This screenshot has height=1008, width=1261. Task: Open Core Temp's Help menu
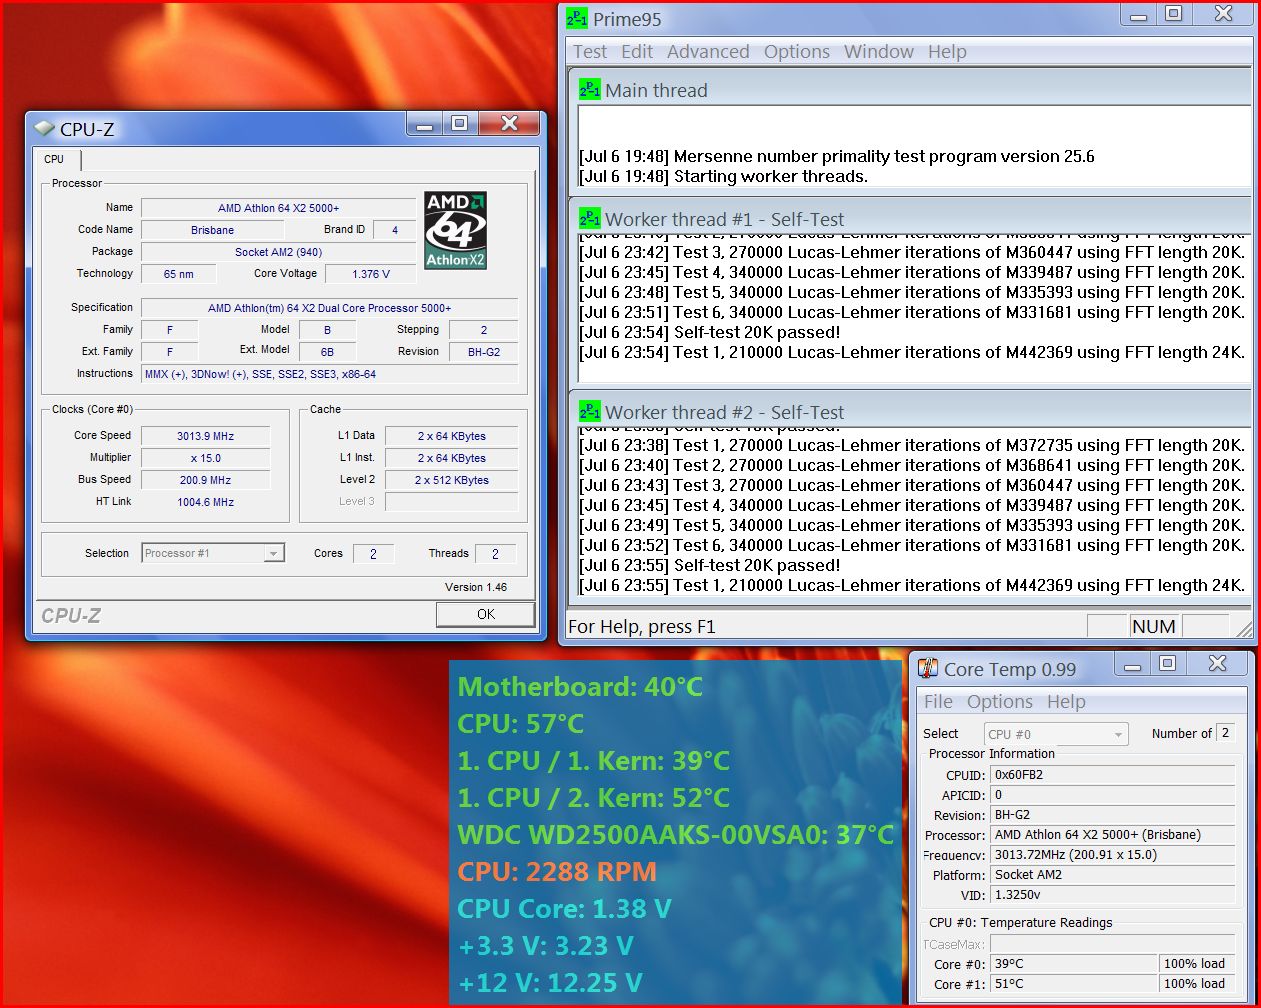[x=1066, y=702]
